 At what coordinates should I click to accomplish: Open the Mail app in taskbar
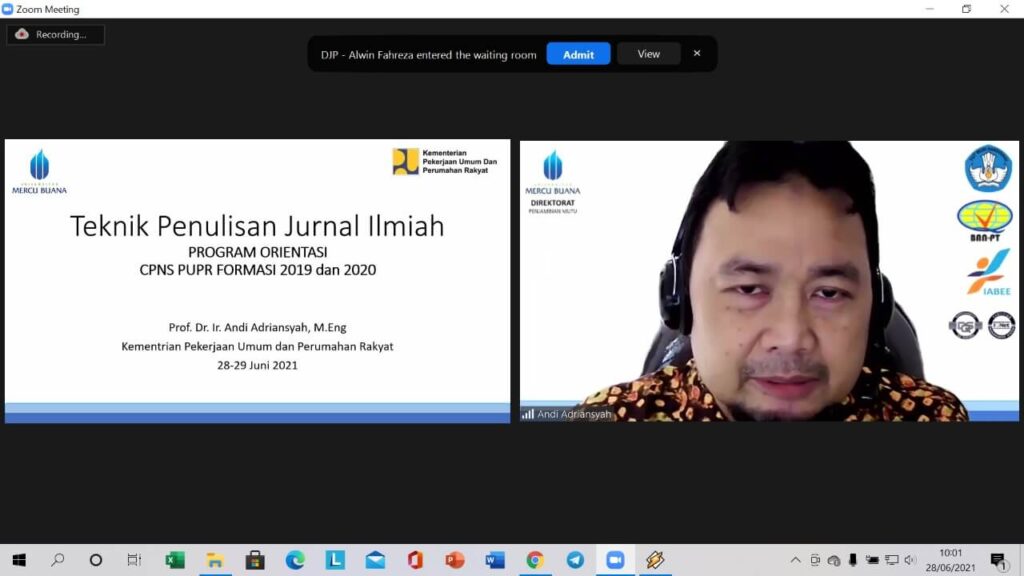(375, 560)
